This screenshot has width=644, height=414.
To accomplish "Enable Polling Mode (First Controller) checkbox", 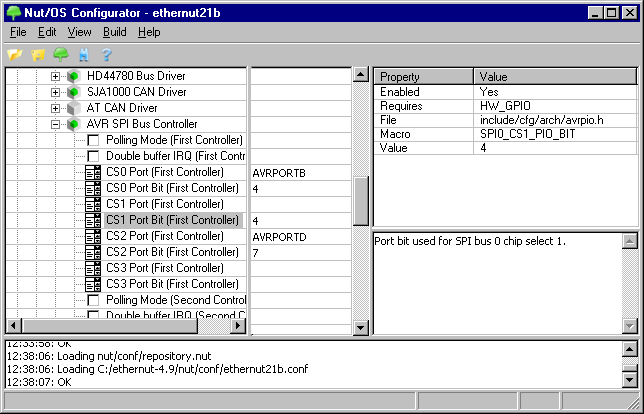I will click(93, 140).
